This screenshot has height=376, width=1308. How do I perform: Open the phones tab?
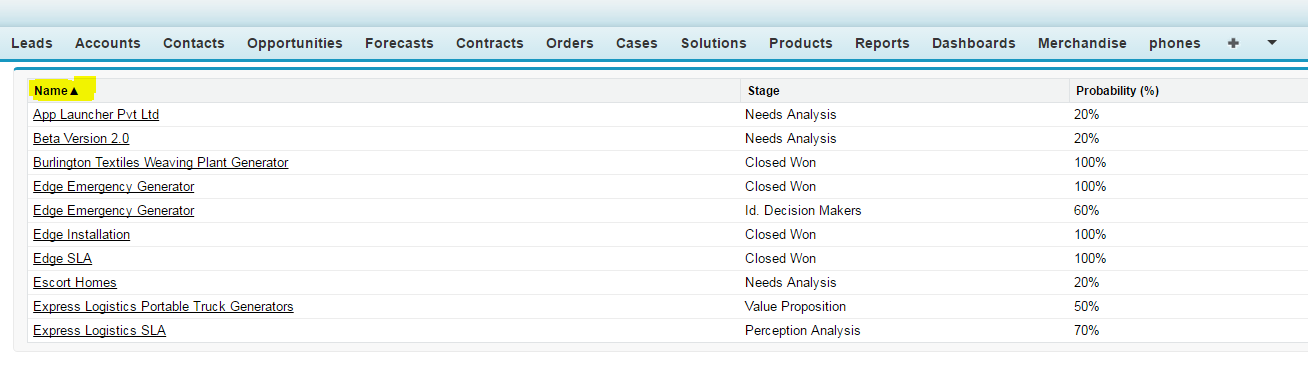point(1175,43)
